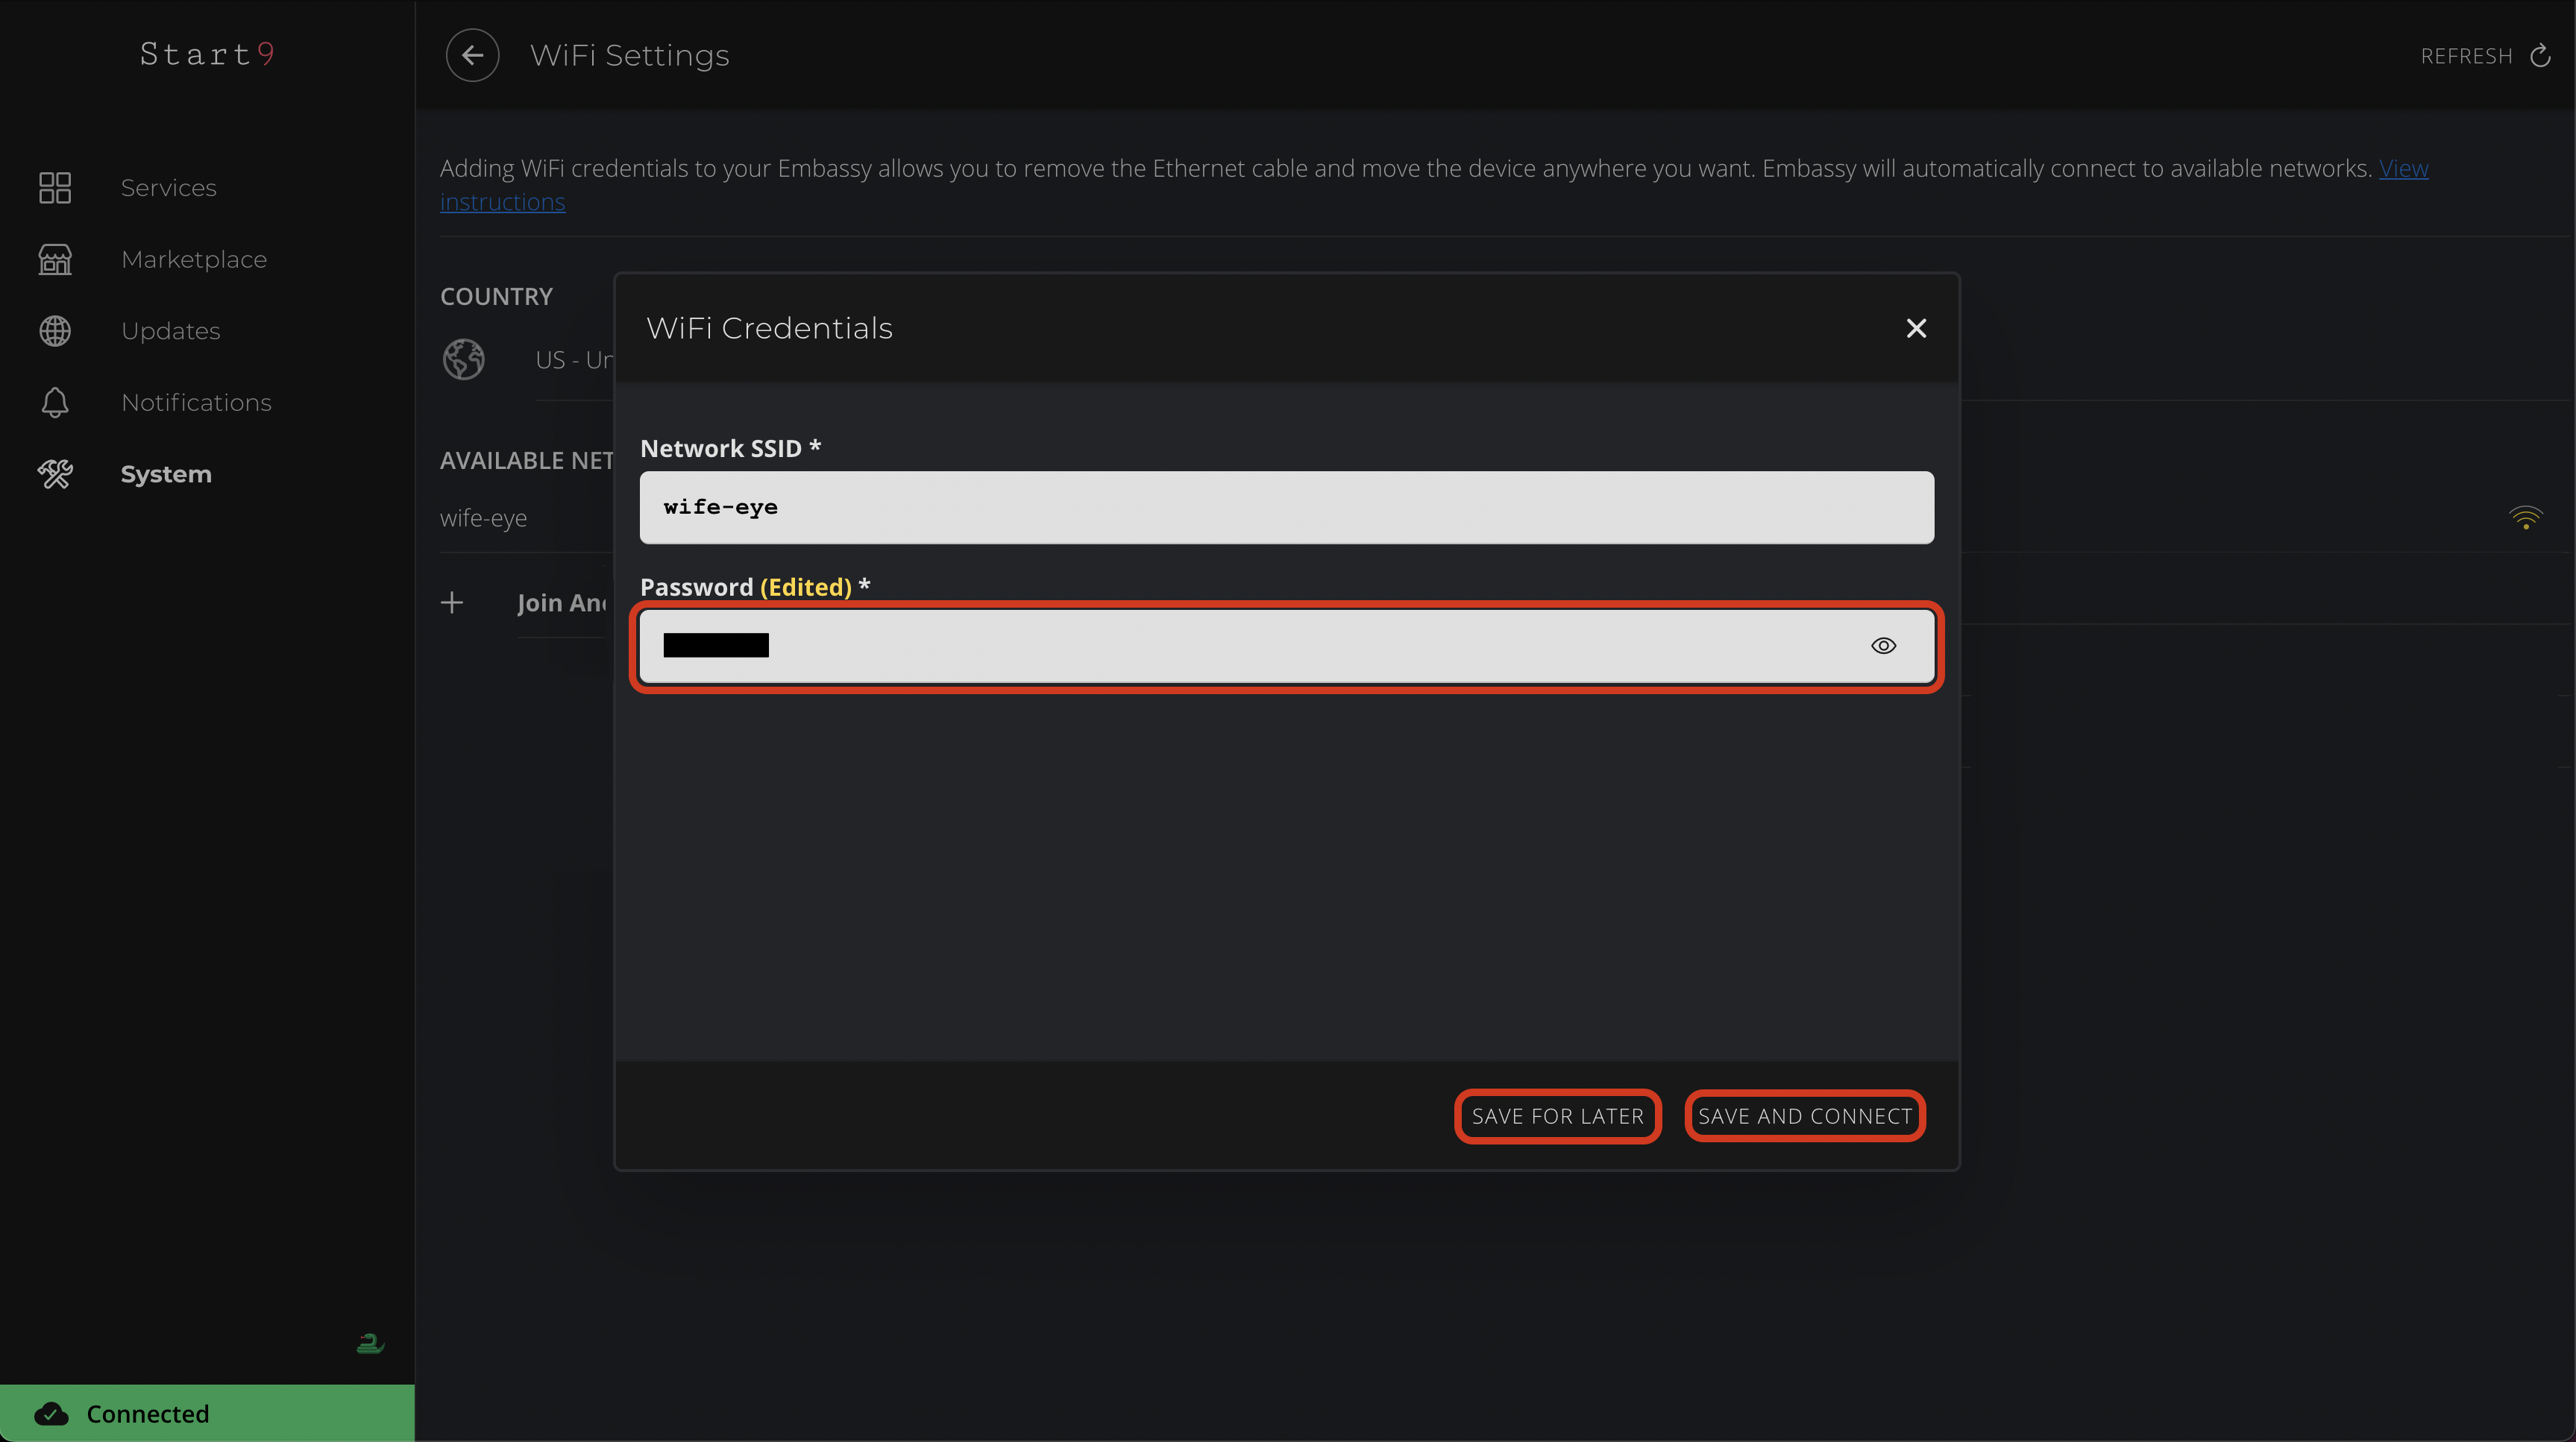Click the Services grid icon in sidebar
This screenshot has height=1442, width=2576.
coord(55,187)
